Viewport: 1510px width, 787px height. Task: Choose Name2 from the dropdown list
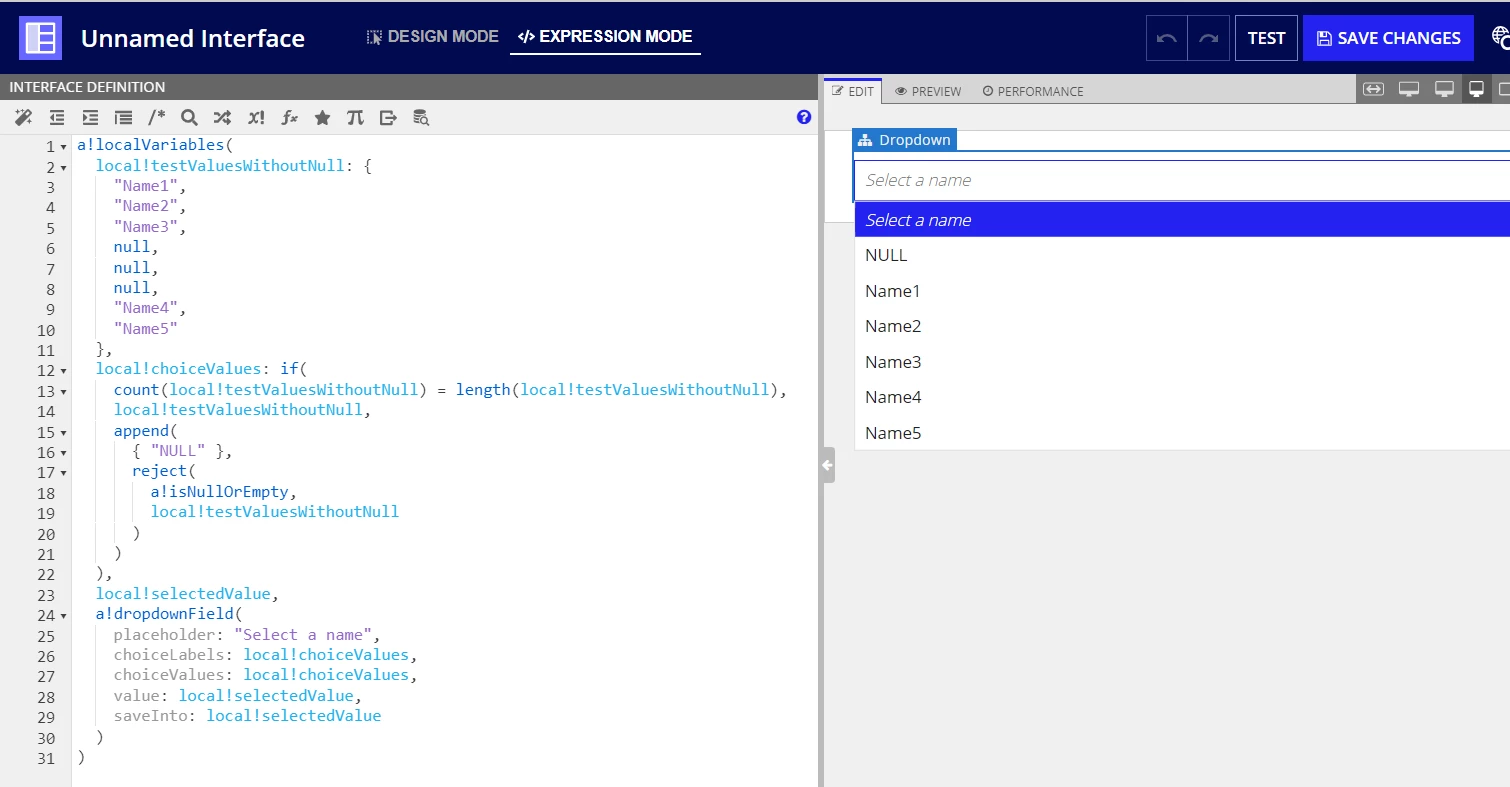[x=1182, y=326]
